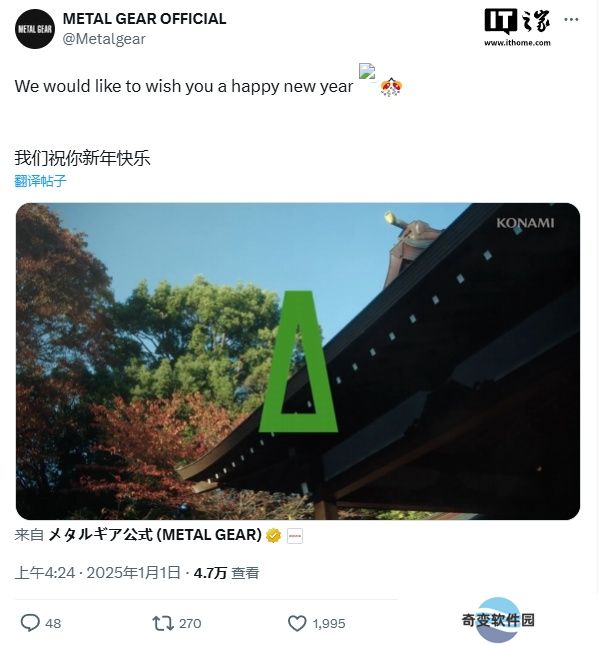Viewport: 598px width, 645px height.
Task: Open メタルギア公式 (METAL GEAR) source account
Action: 155,535
